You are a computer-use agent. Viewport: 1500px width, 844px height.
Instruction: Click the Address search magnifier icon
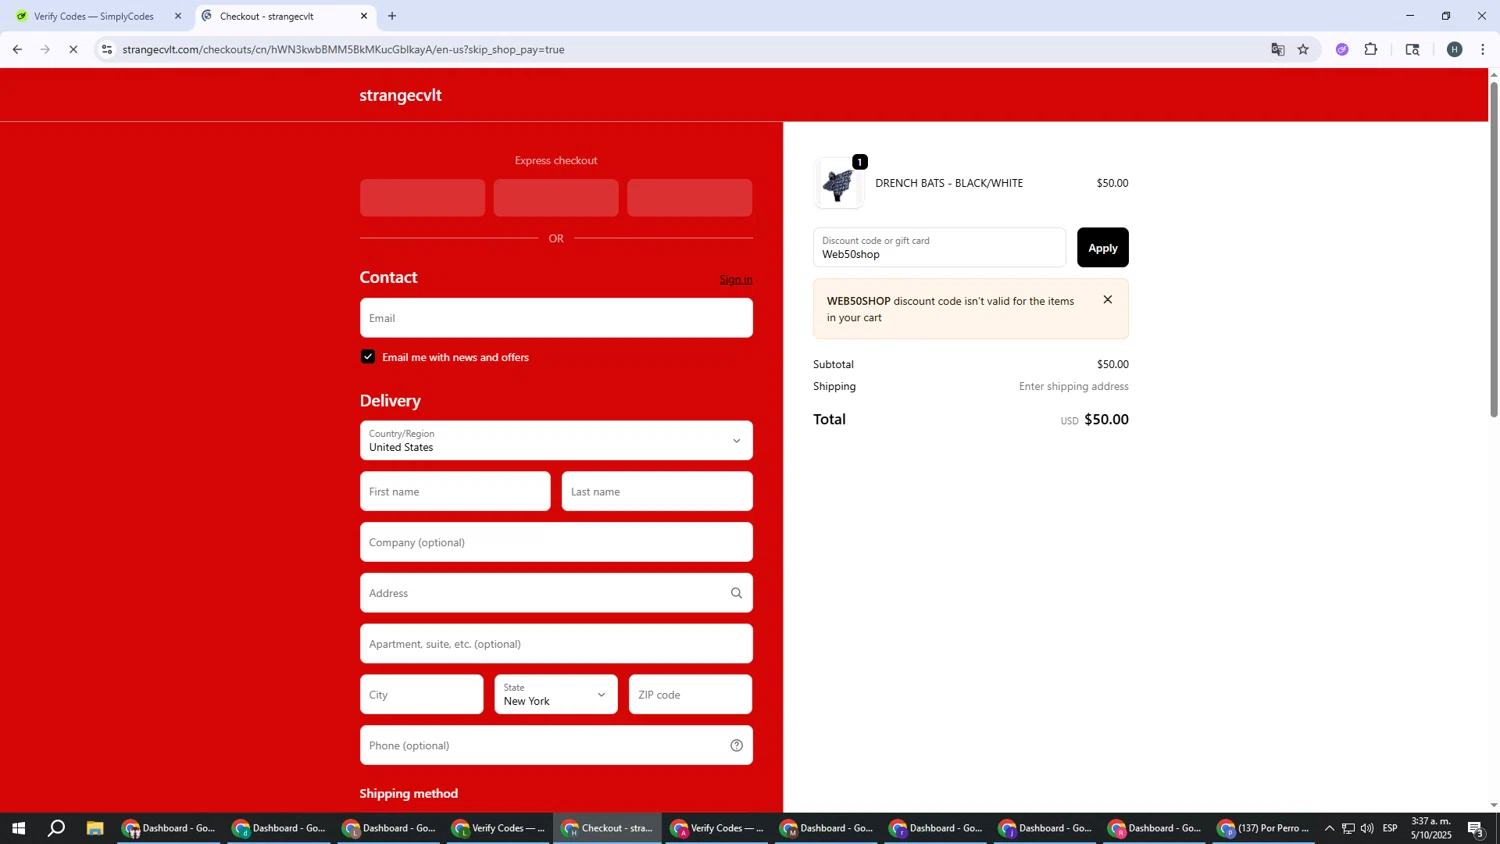click(x=737, y=594)
